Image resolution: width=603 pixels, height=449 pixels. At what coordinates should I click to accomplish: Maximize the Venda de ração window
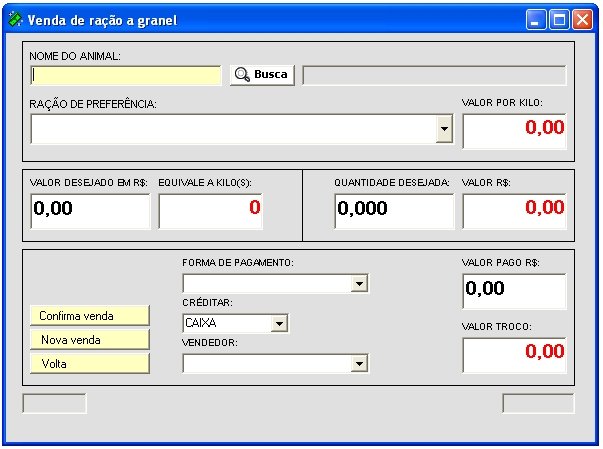point(560,19)
